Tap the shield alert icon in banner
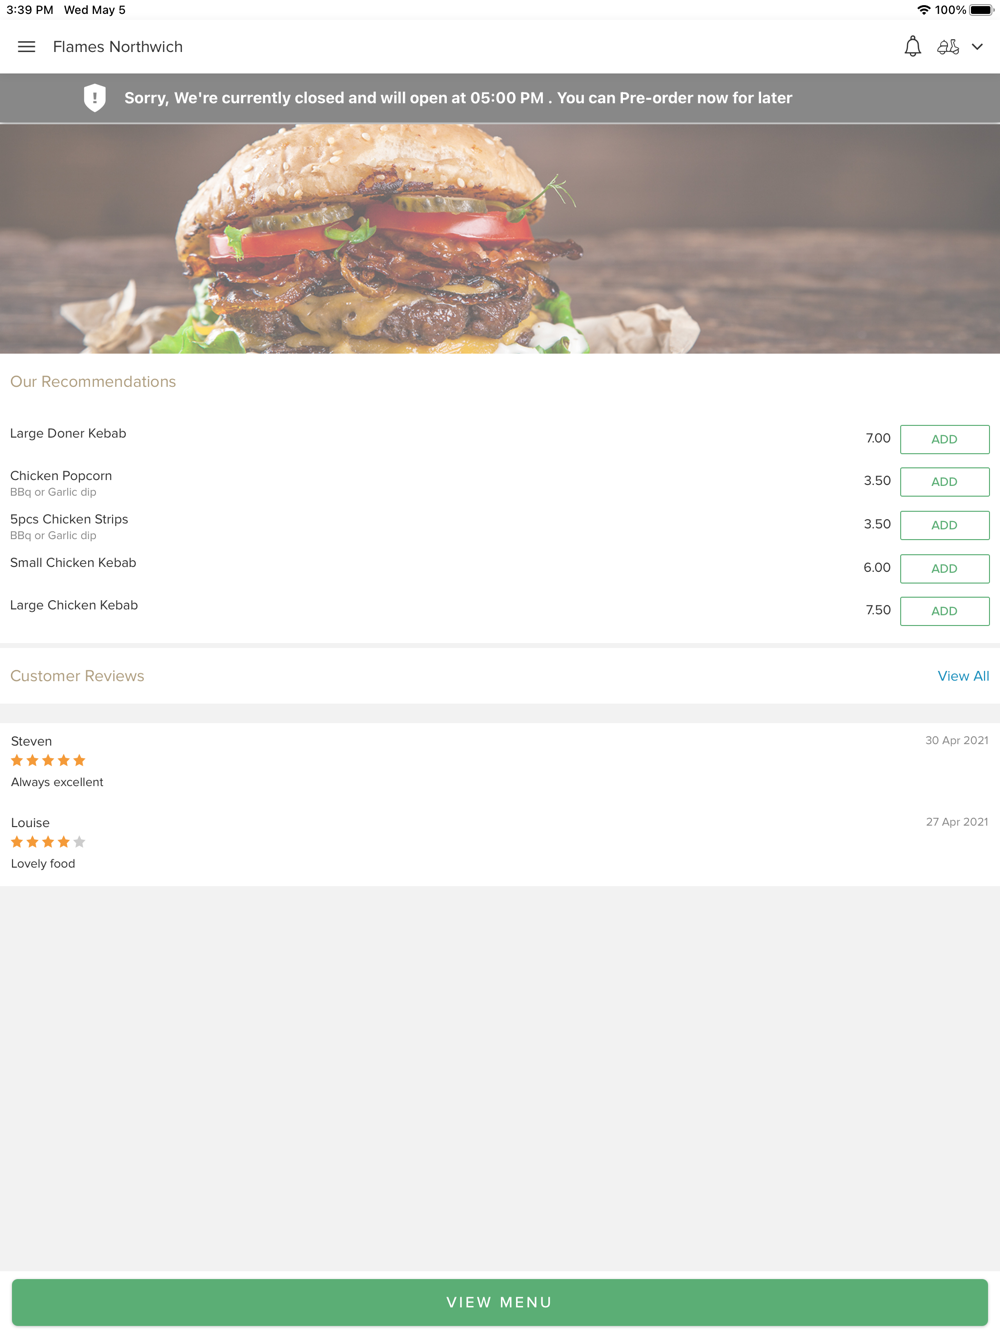 pyautogui.click(x=95, y=98)
